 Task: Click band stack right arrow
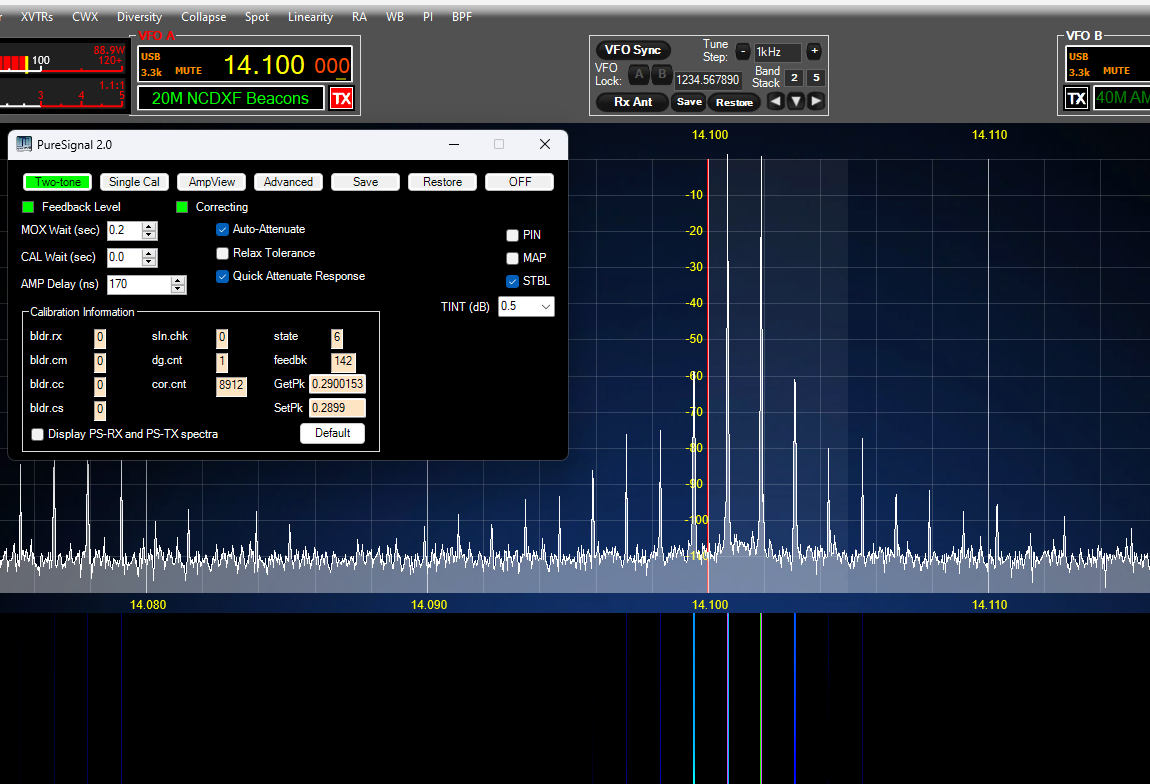816,101
